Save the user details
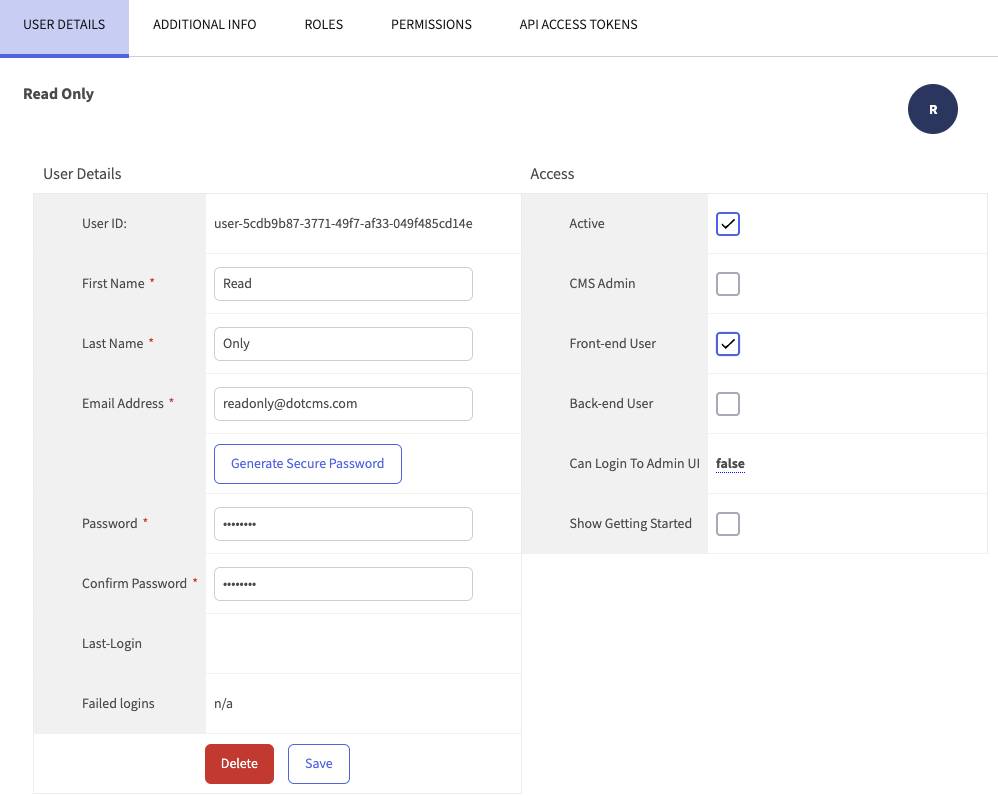This screenshot has height=796, width=998. pos(318,764)
